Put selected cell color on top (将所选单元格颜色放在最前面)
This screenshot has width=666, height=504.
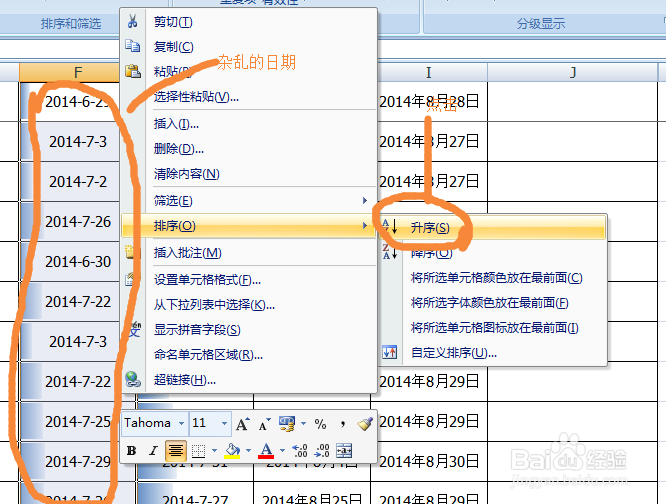pyautogui.click(x=493, y=278)
